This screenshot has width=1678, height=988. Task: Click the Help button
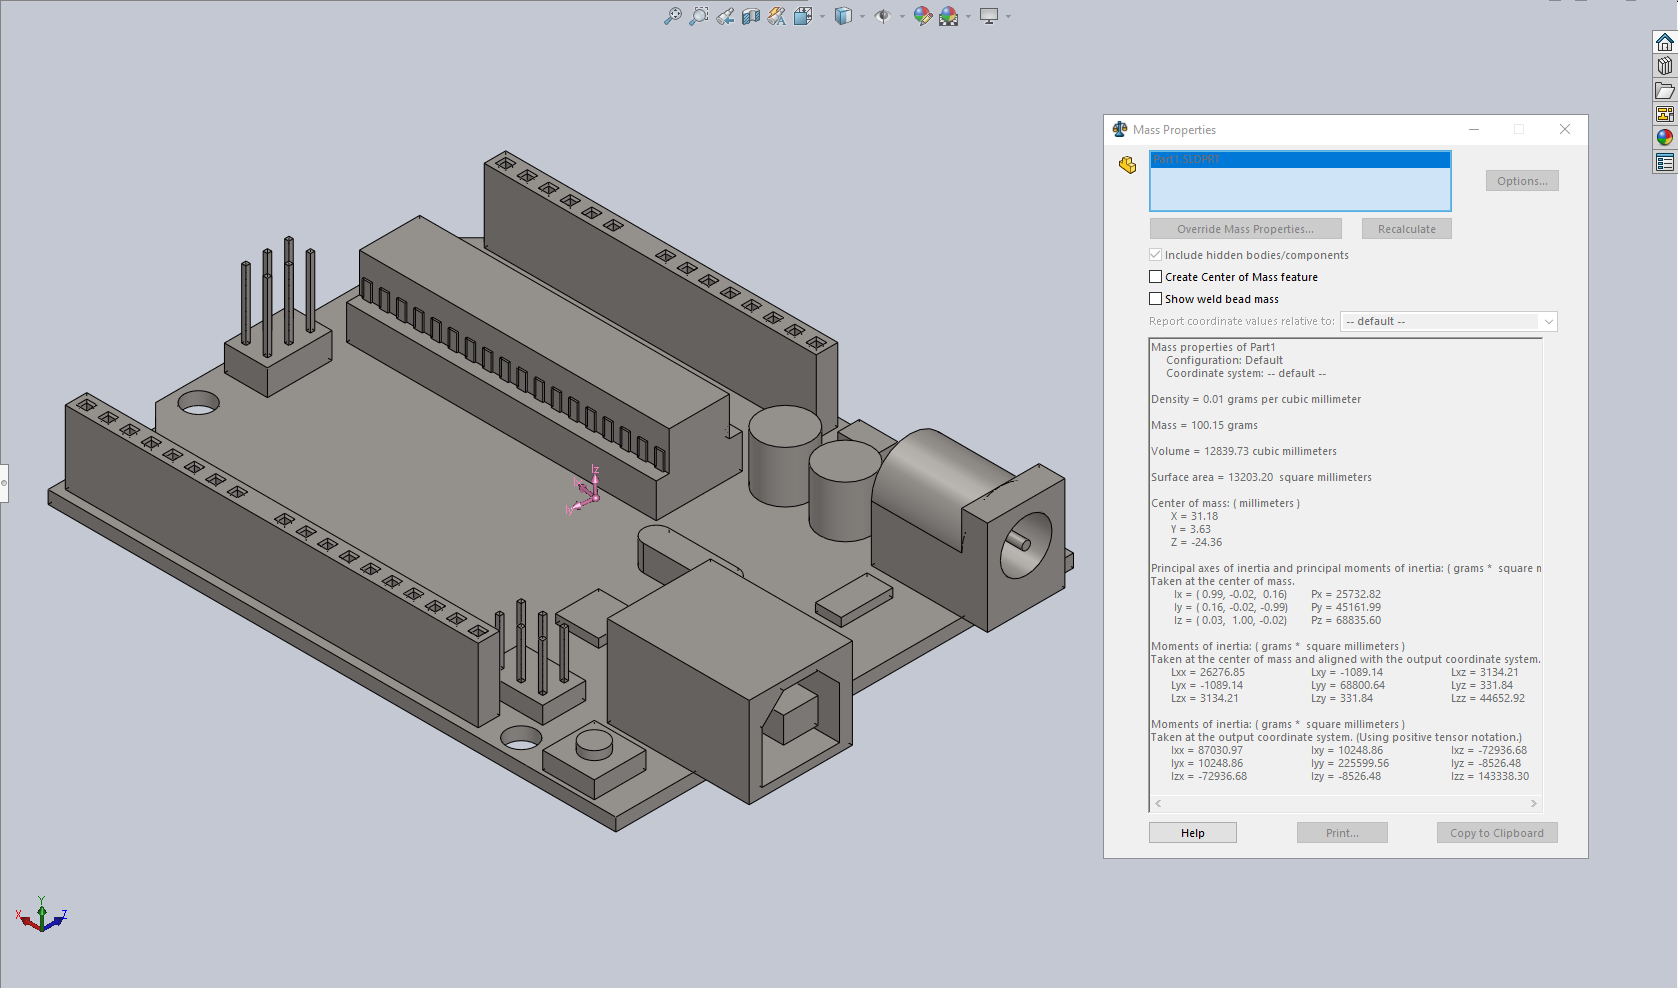click(x=1192, y=833)
